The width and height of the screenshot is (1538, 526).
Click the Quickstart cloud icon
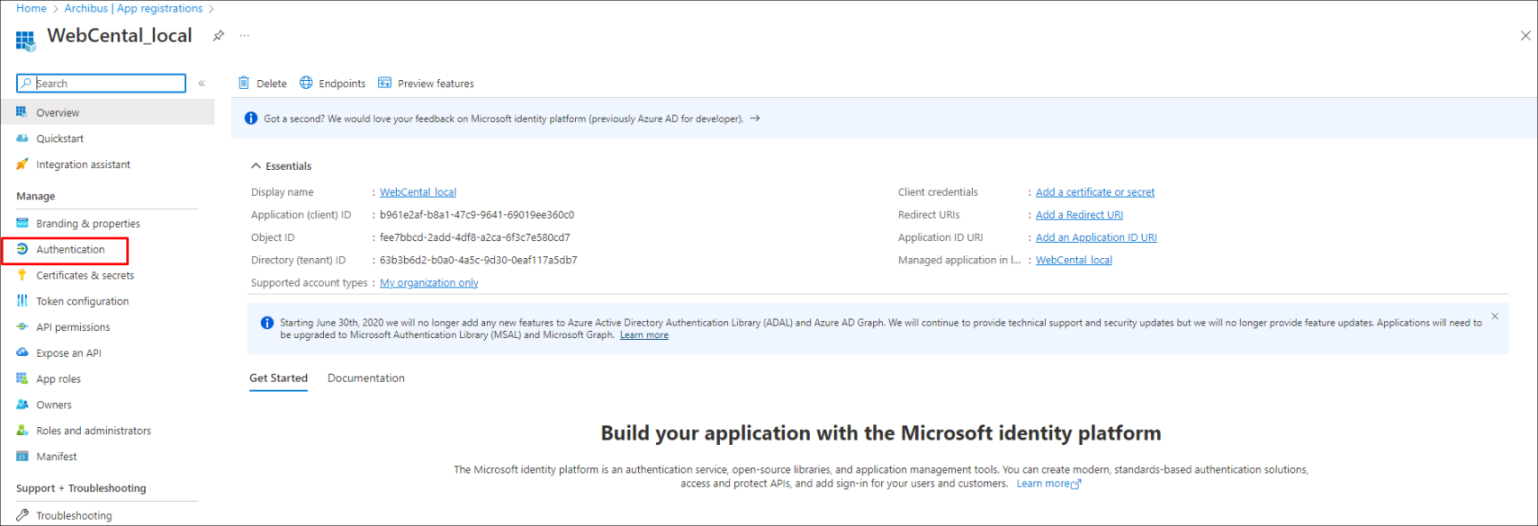(22, 138)
